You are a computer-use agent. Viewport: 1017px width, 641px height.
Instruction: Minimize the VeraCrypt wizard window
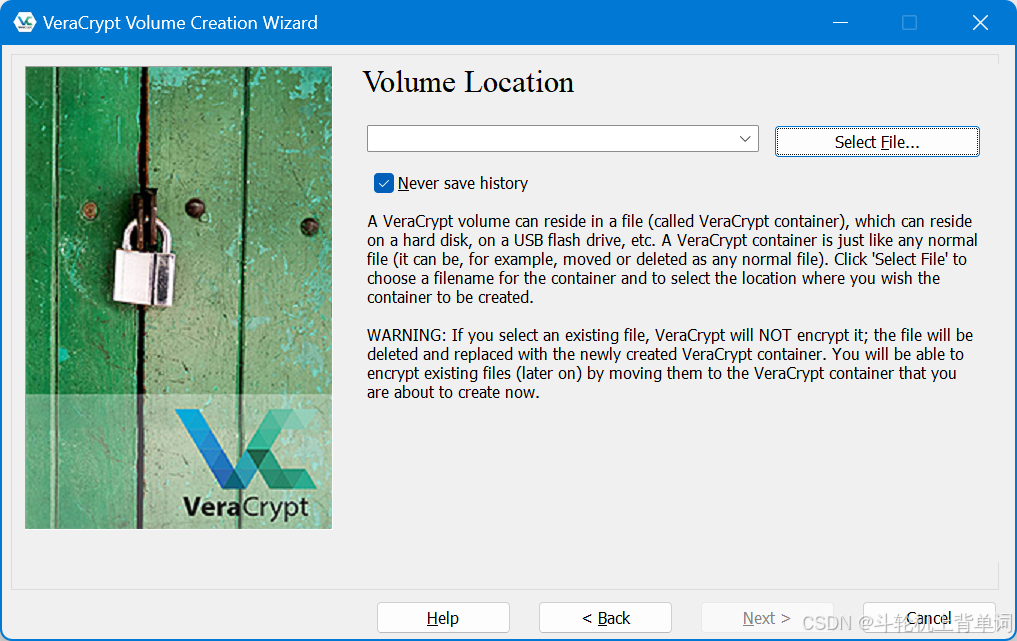click(840, 21)
